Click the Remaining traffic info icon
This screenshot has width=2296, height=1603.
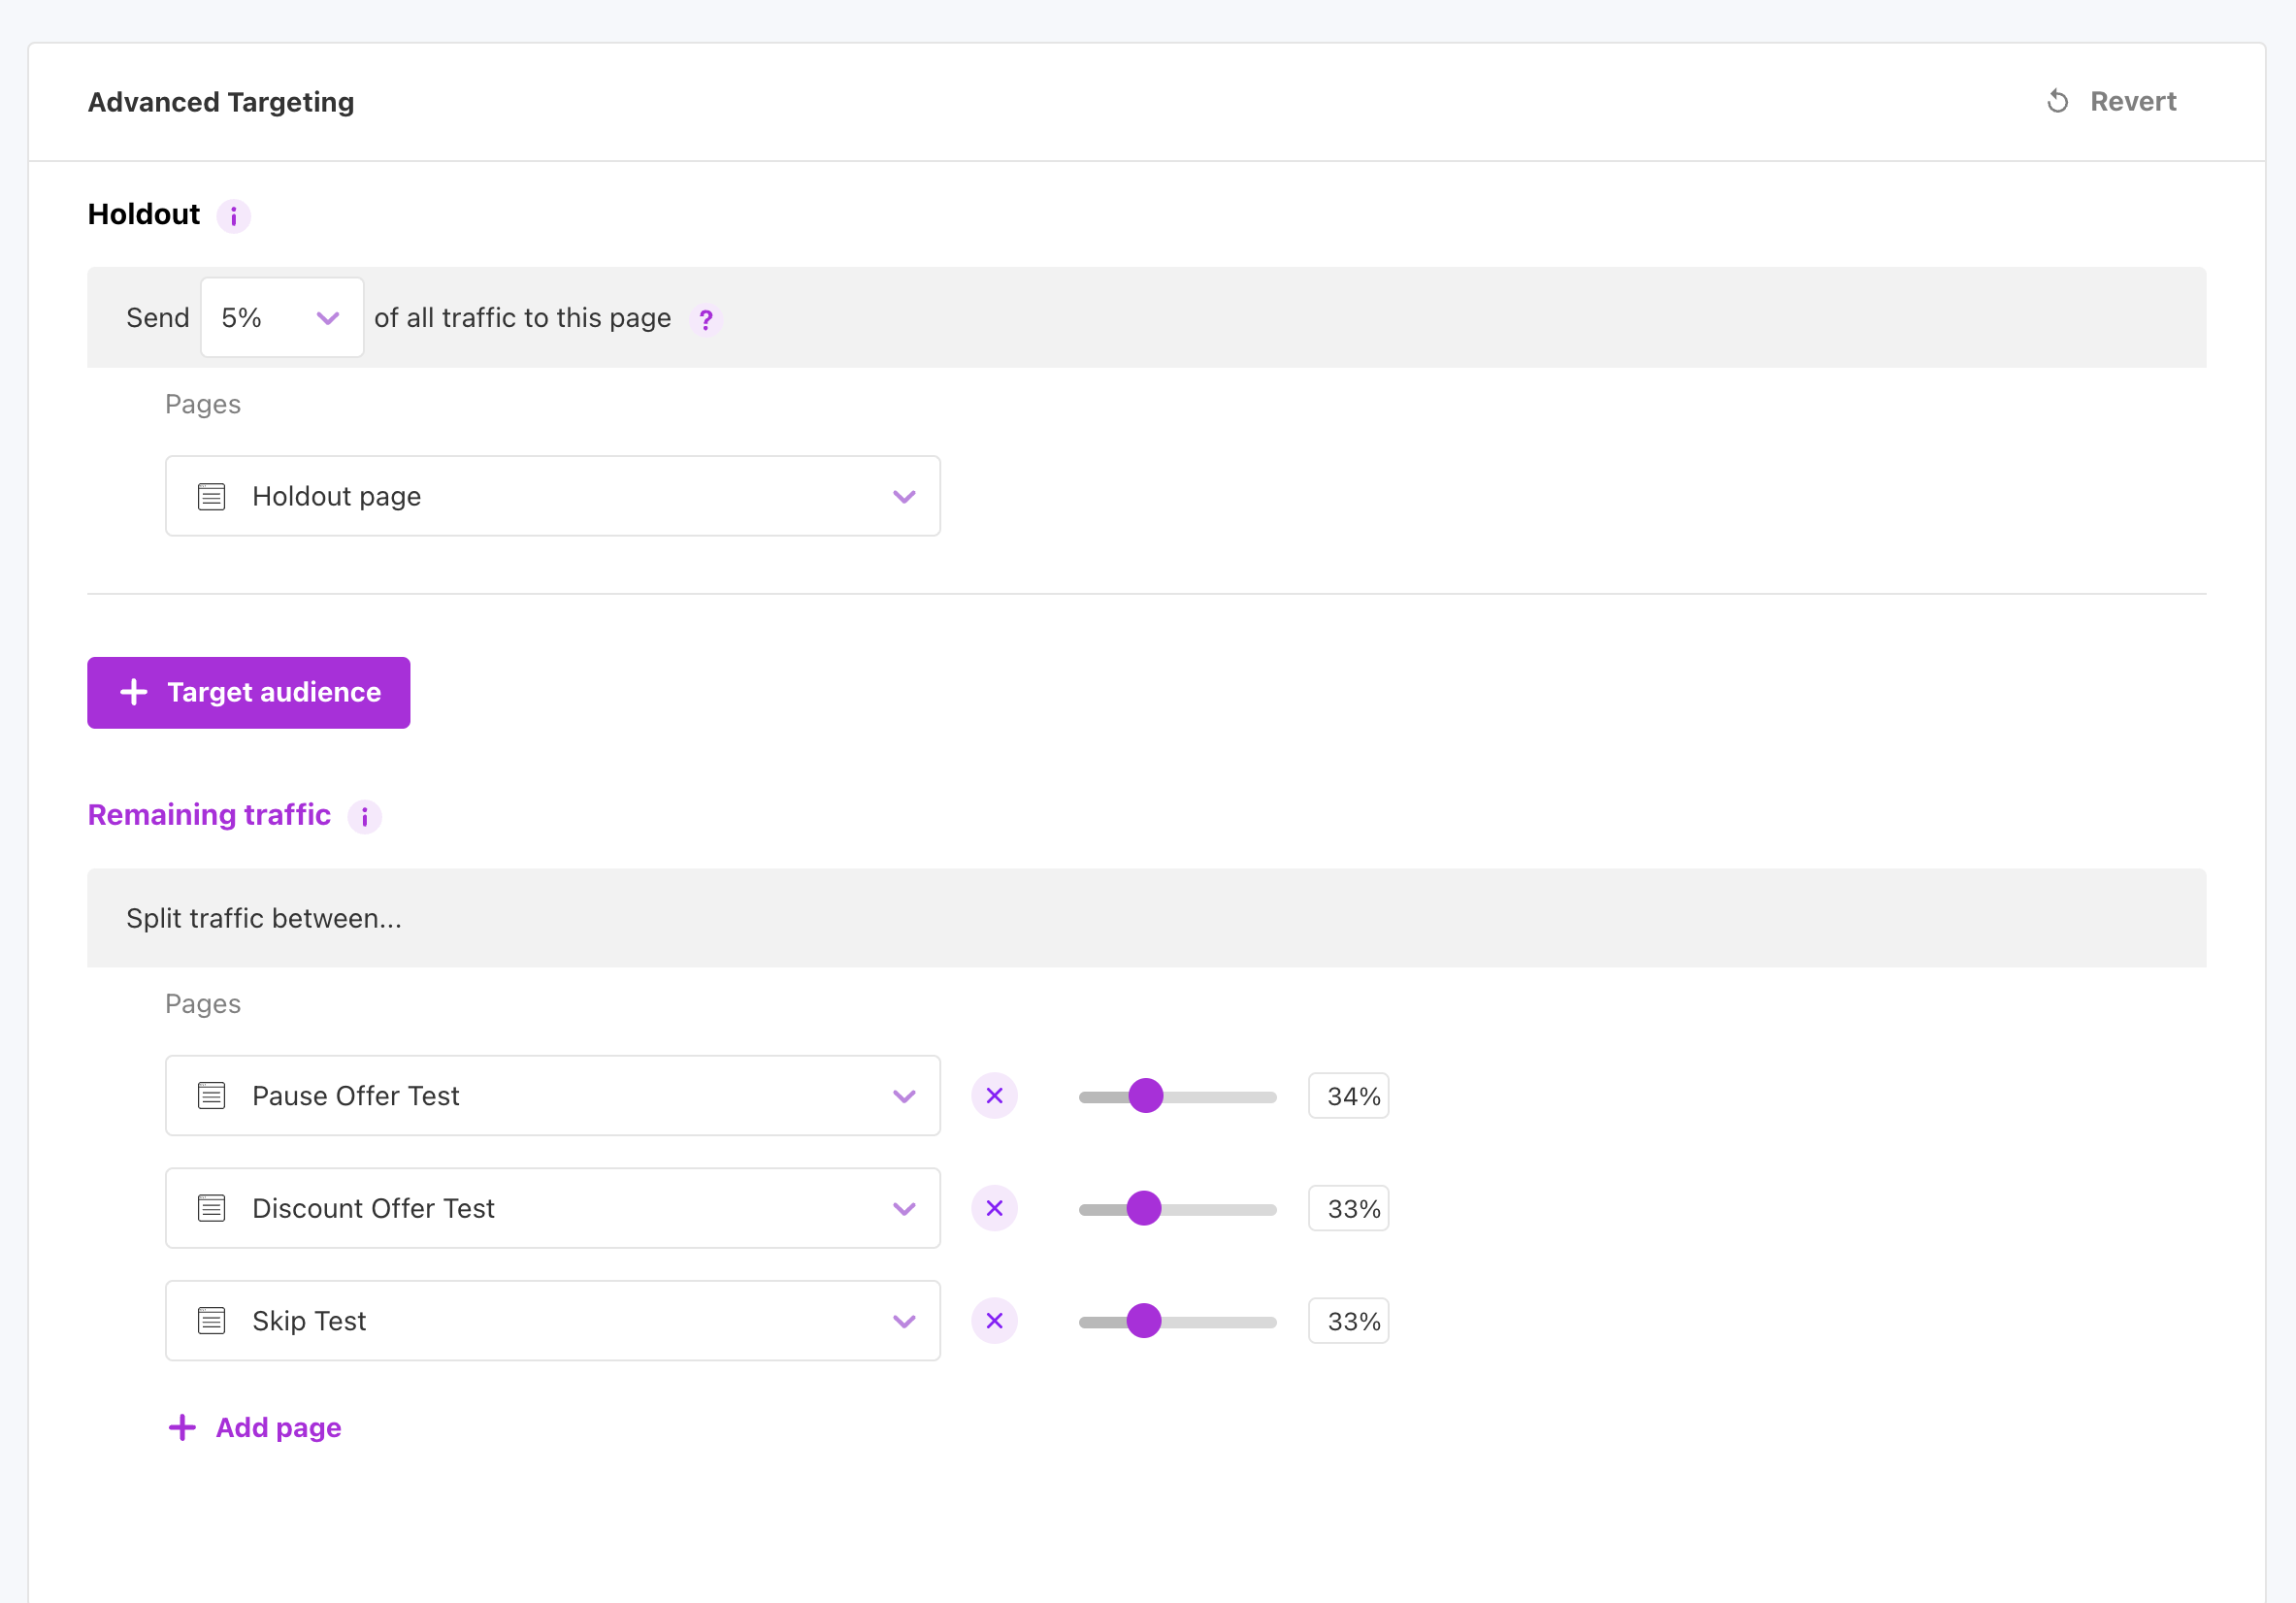tap(364, 817)
